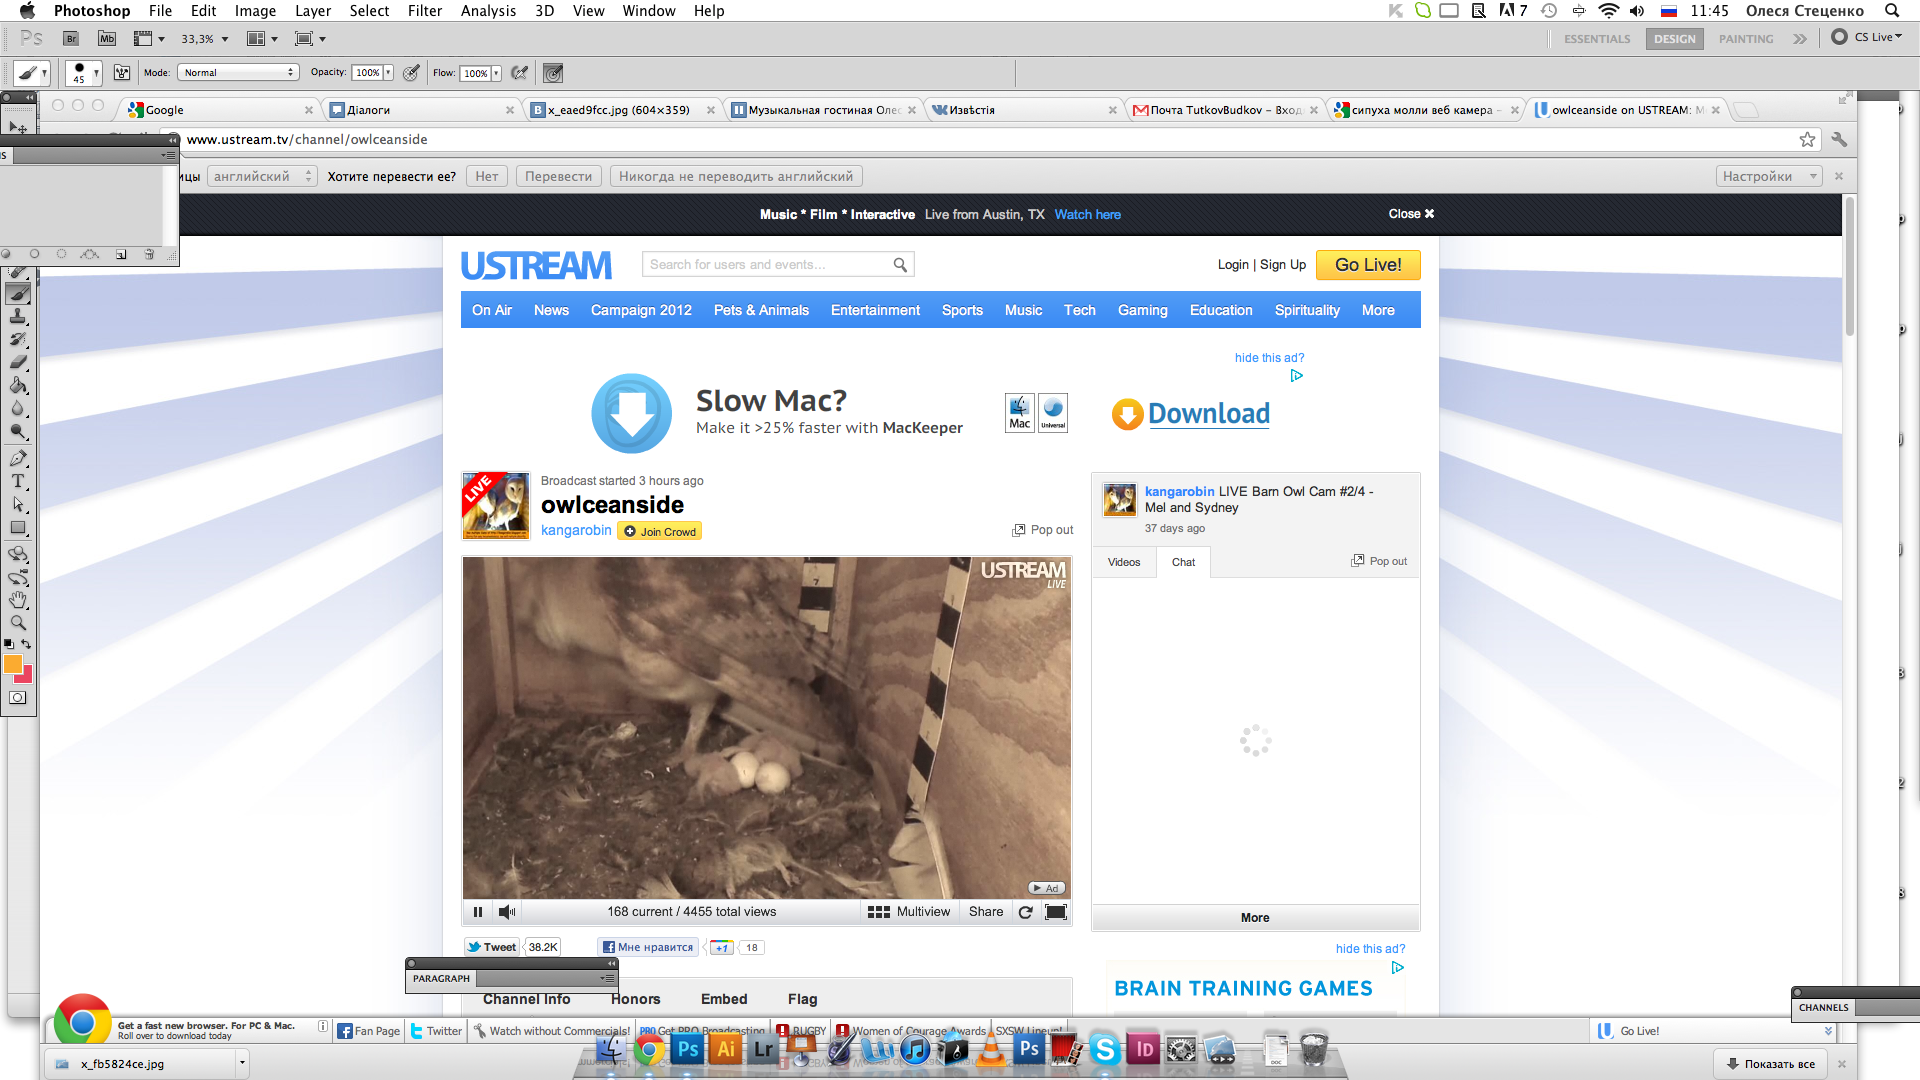Open Arrange Documents dropdown
Viewport: 1920px width, 1080px height.
pos(262,39)
